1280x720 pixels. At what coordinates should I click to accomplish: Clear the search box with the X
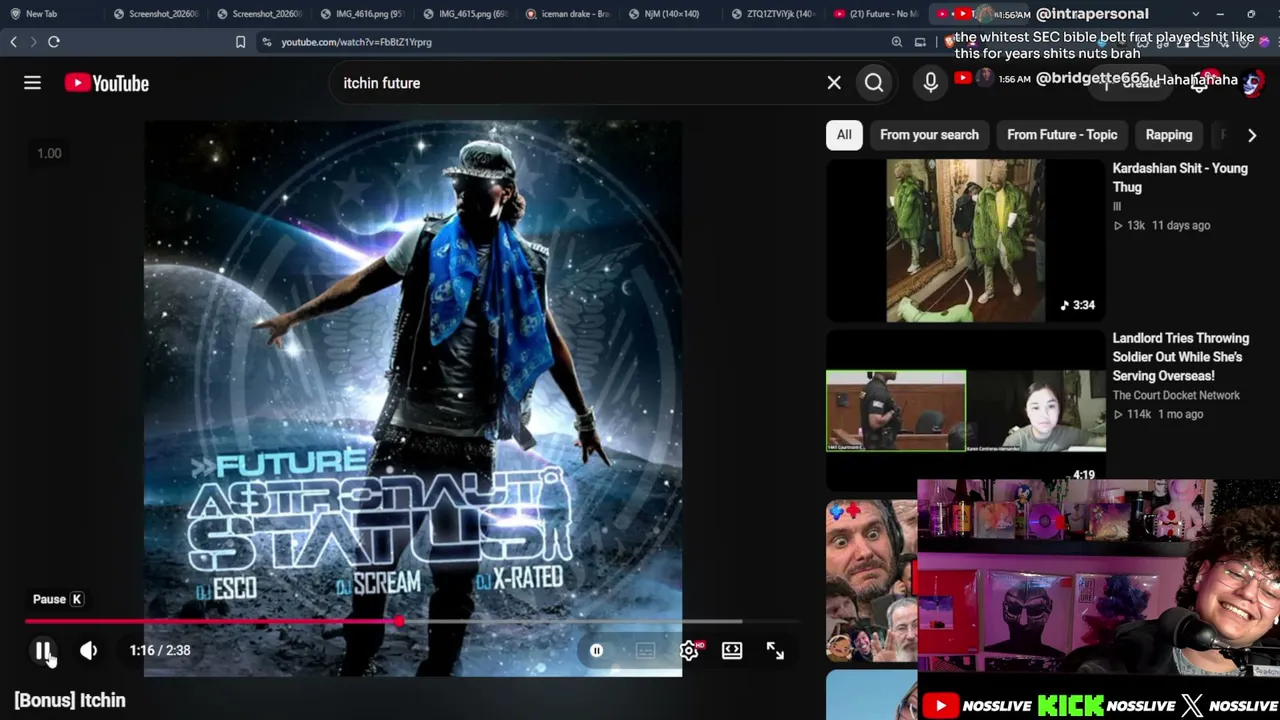(x=834, y=83)
